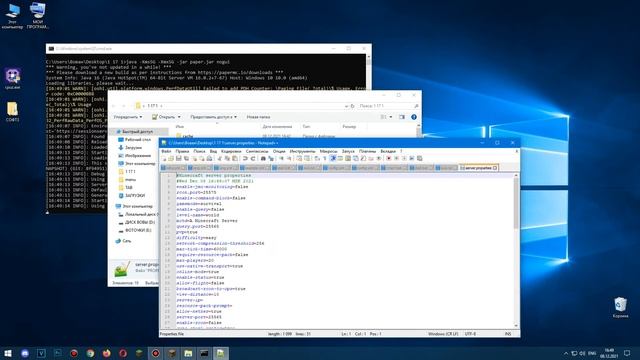Open the 'Предоставить доступ к' dropdown
Image resolution: width=640 pixels, height=360 pixels.
[x=213, y=117]
